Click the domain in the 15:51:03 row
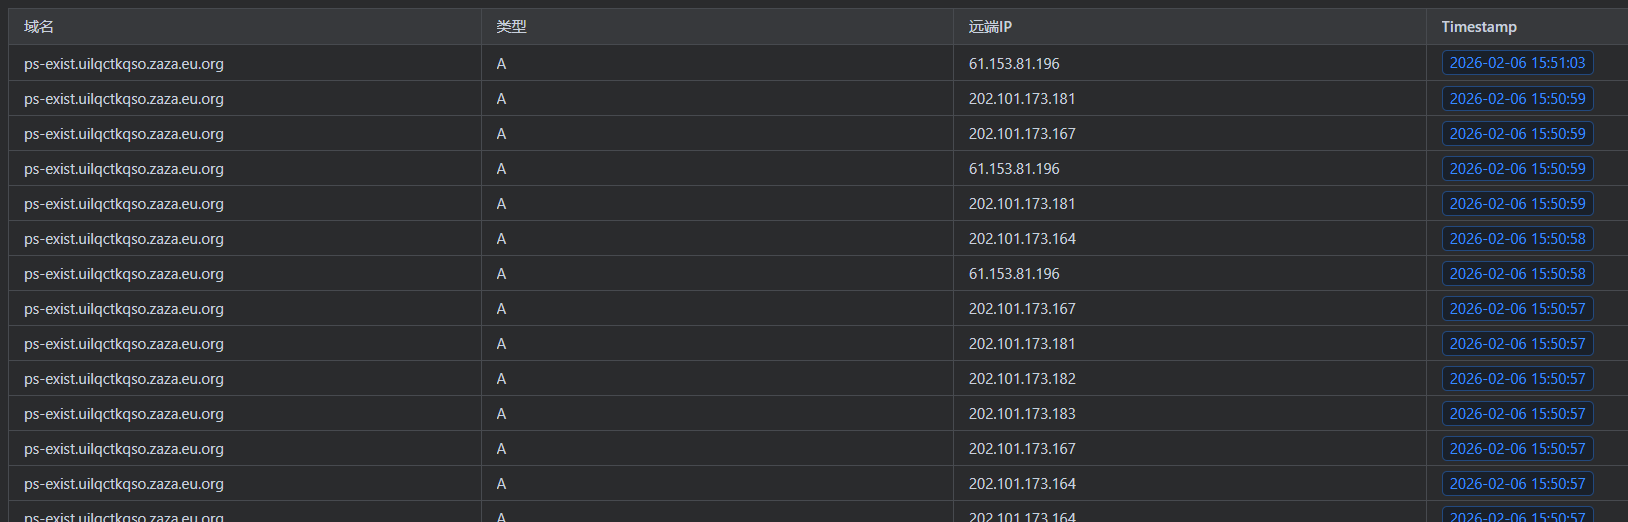The image size is (1628, 522). pyautogui.click(x=124, y=64)
